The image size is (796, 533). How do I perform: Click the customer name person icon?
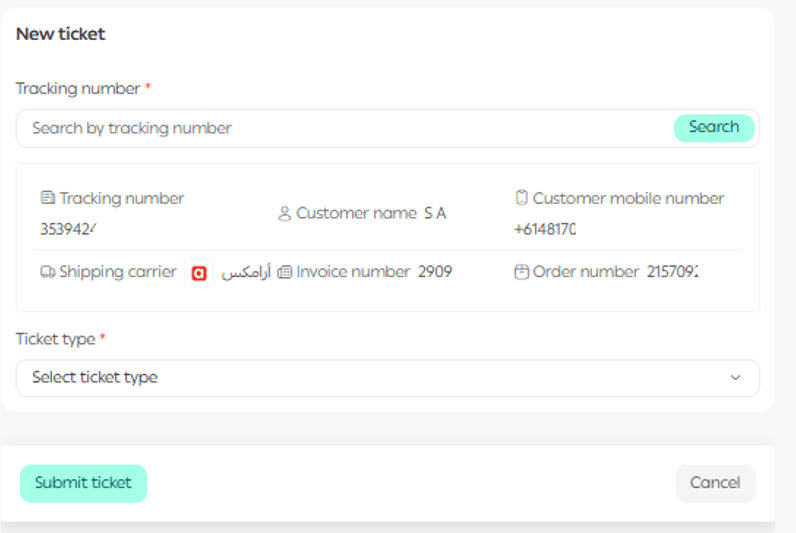point(284,213)
